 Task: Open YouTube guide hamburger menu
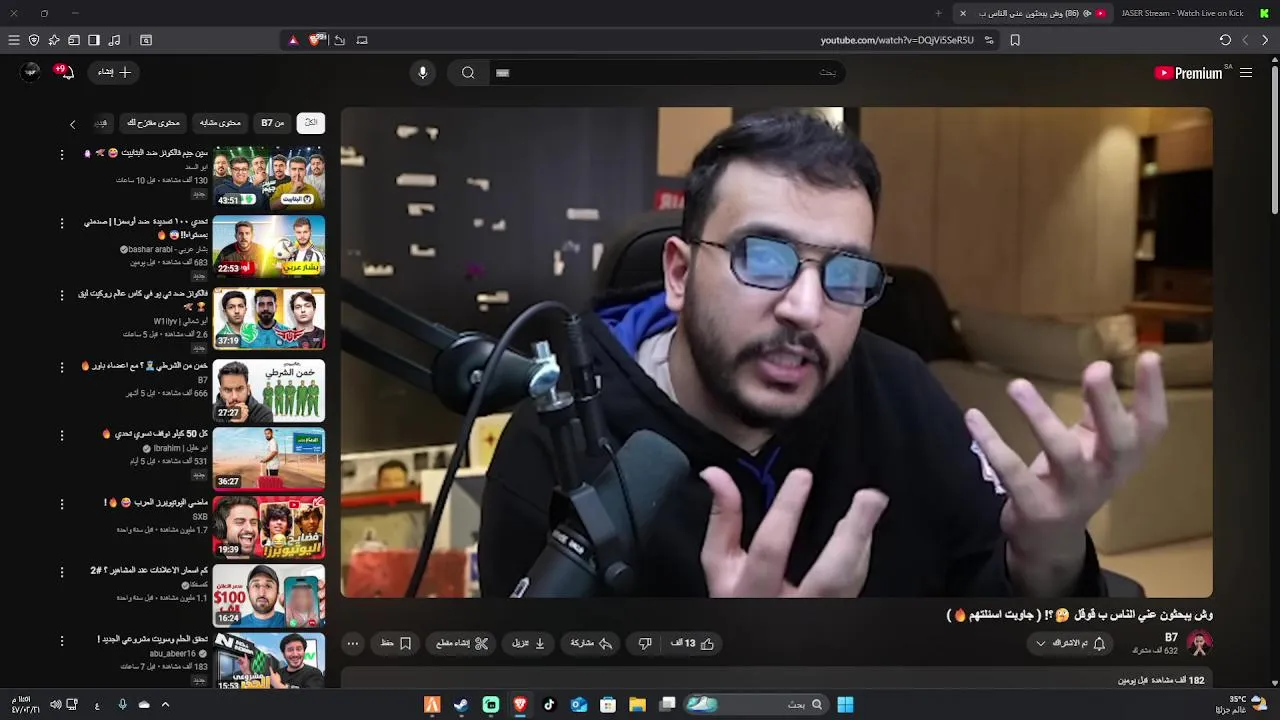click(1246, 73)
